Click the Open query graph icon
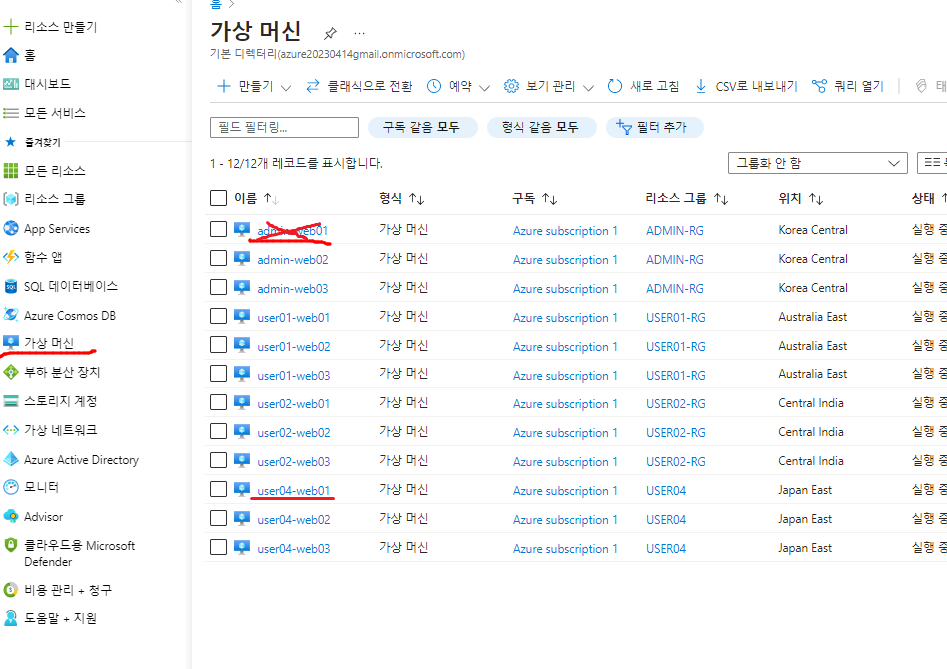Screen dimensions: 947x669 pos(819,86)
